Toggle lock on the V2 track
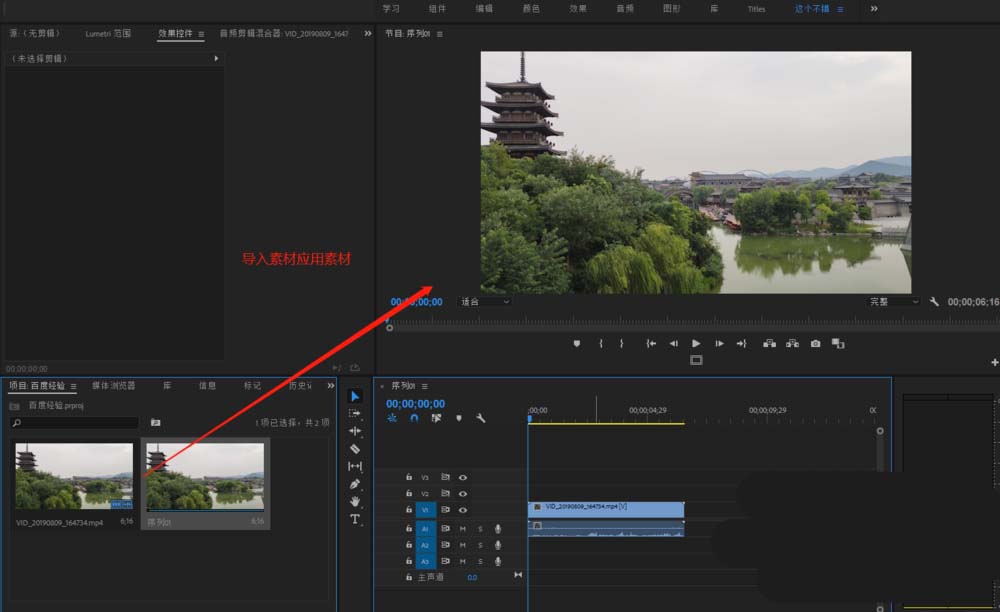Screen dimensions: 1000x612 pos(409,494)
